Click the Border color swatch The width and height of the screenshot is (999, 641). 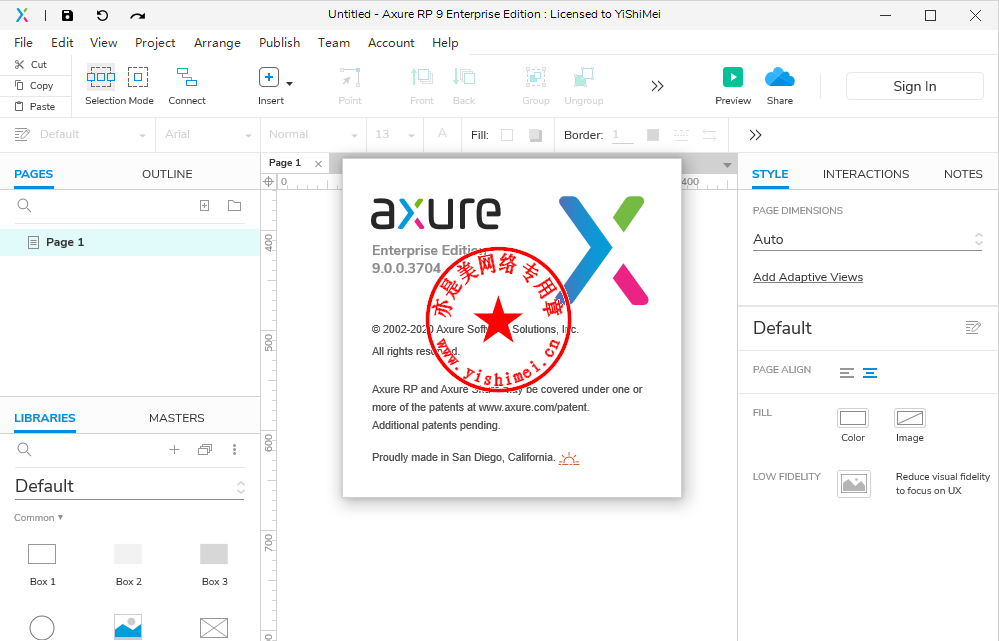tap(653, 135)
